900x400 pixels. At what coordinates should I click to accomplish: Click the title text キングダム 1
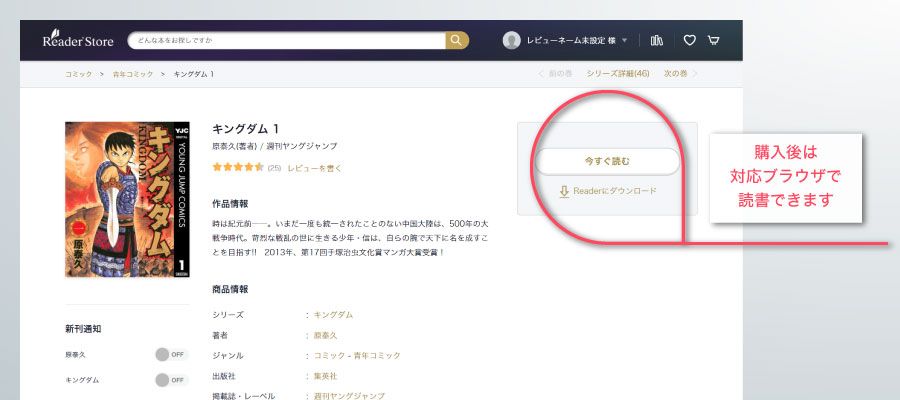[246, 129]
